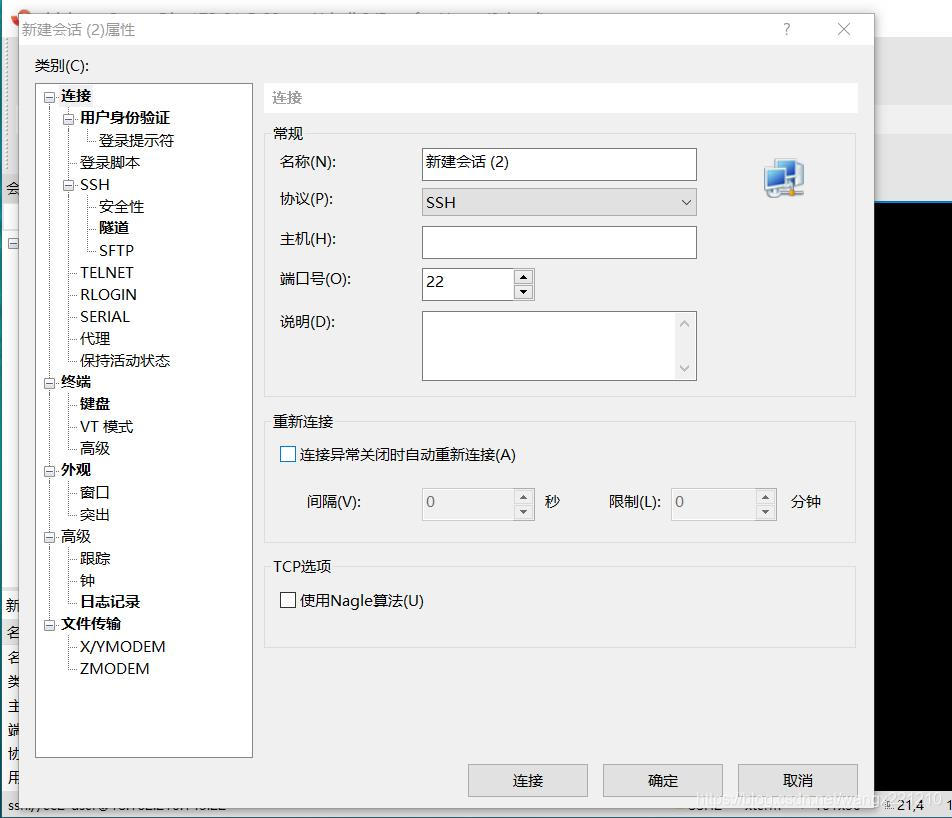This screenshot has width=952, height=818.
Task: Select 高级 under 终端
Action: coord(95,448)
